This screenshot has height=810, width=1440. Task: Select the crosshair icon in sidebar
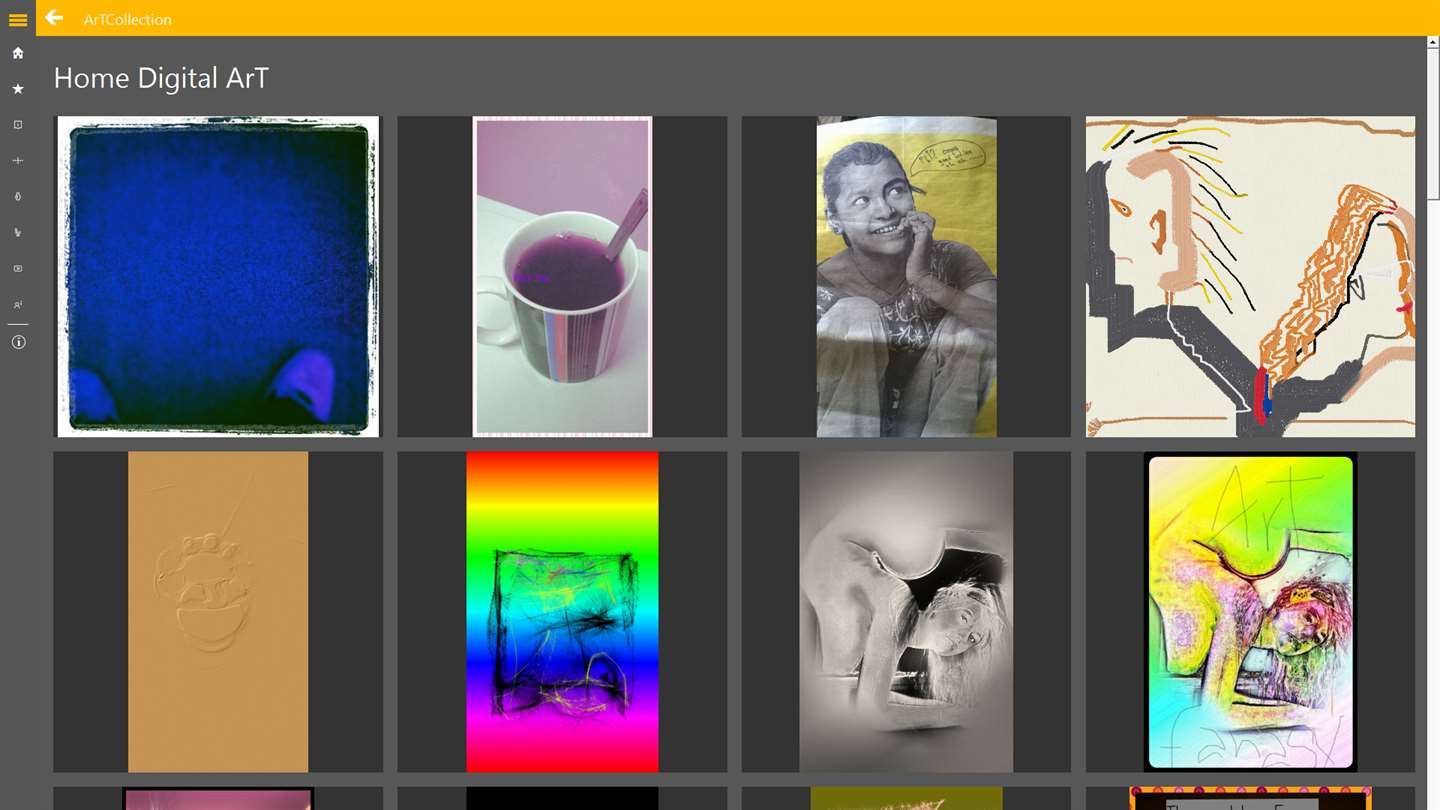[18, 161]
